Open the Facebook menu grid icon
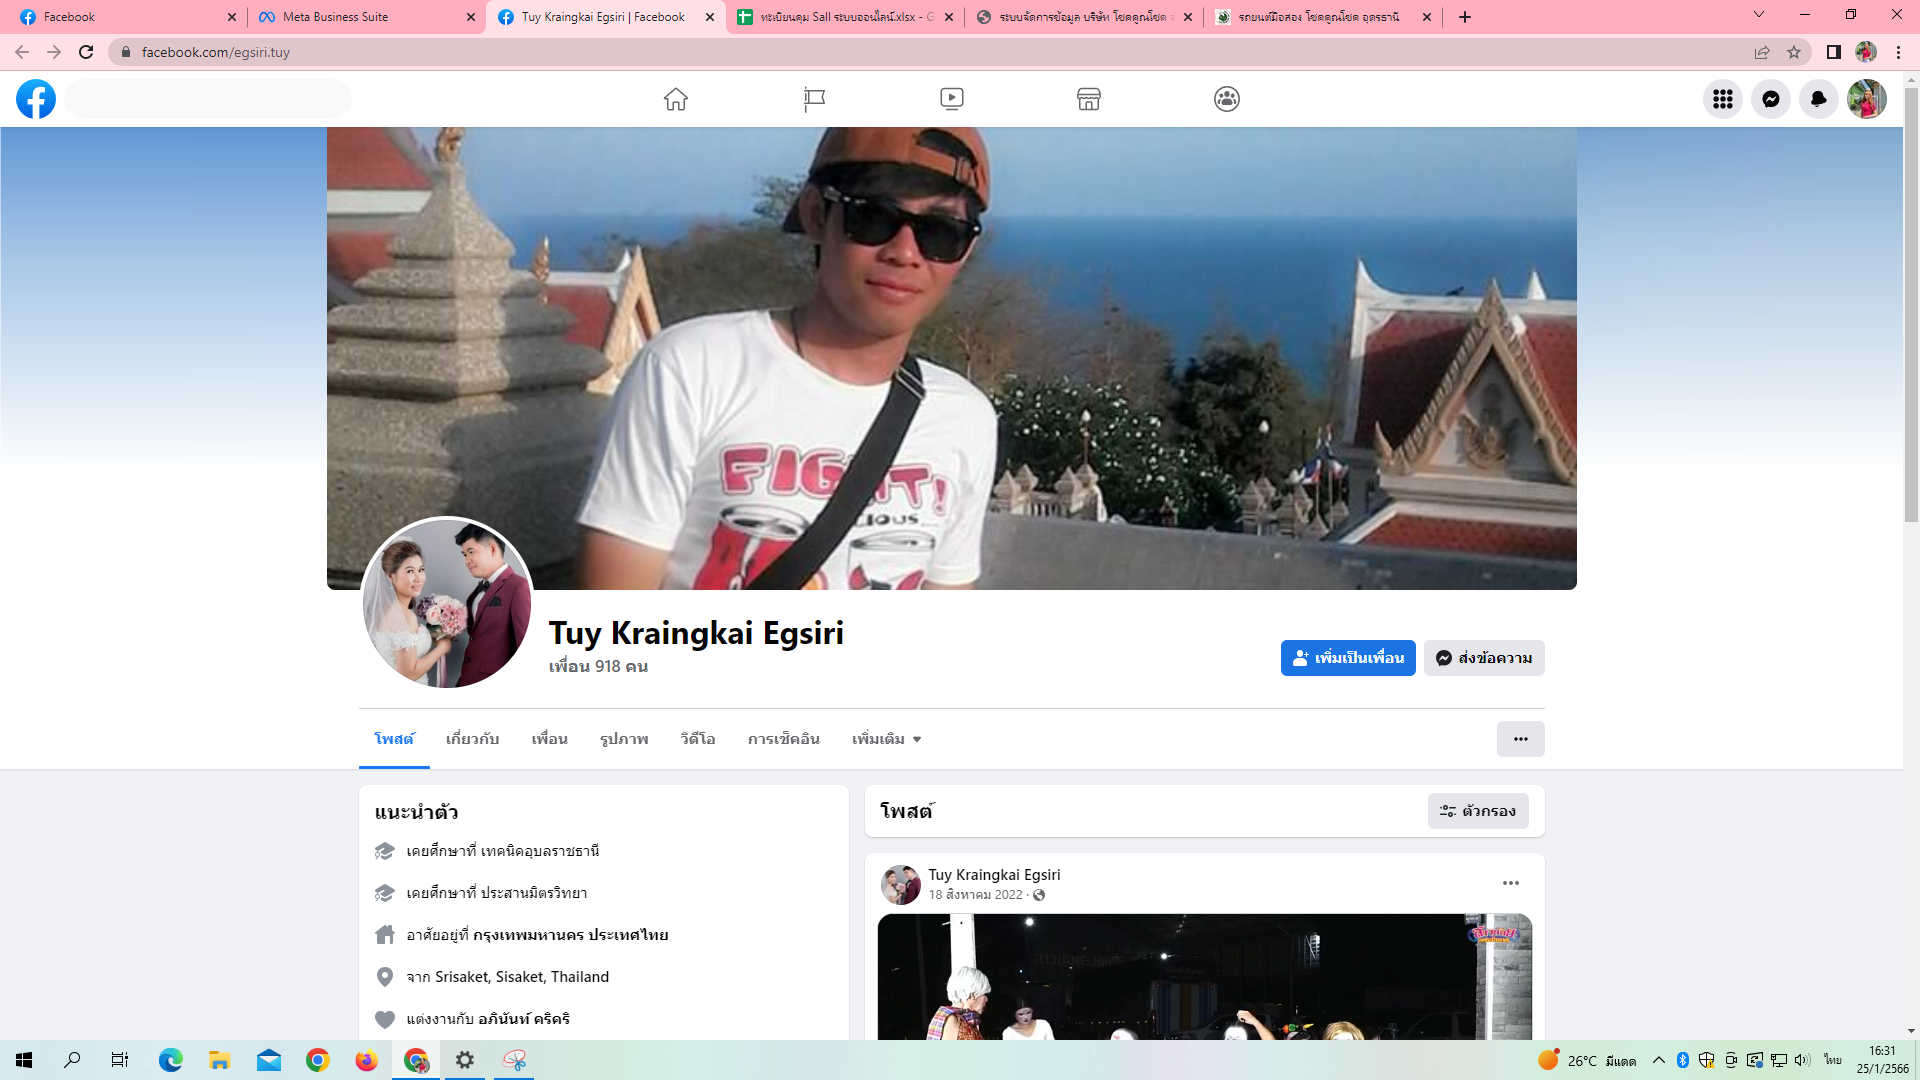This screenshot has height=1080, width=1920. tap(1722, 99)
